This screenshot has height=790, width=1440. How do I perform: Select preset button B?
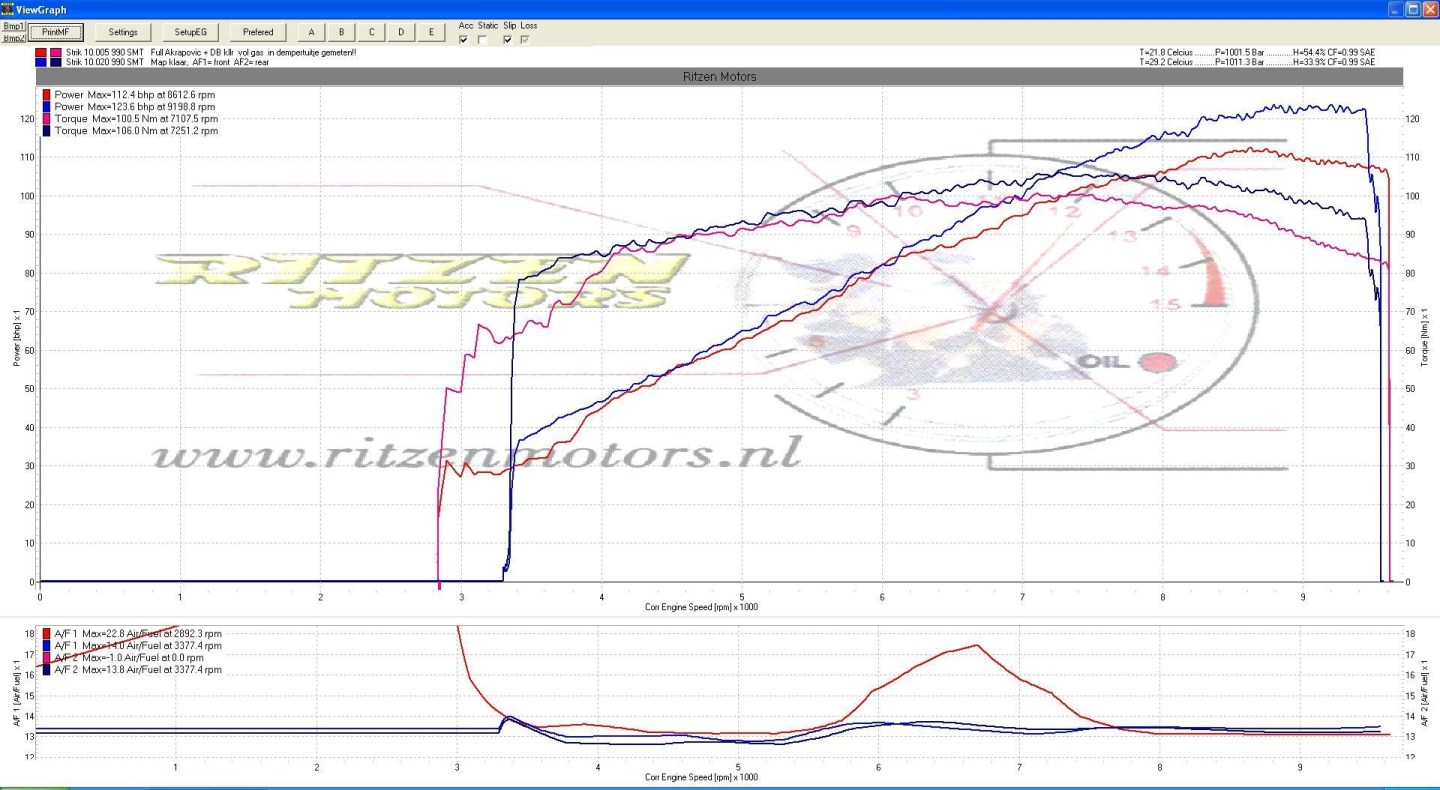341,32
